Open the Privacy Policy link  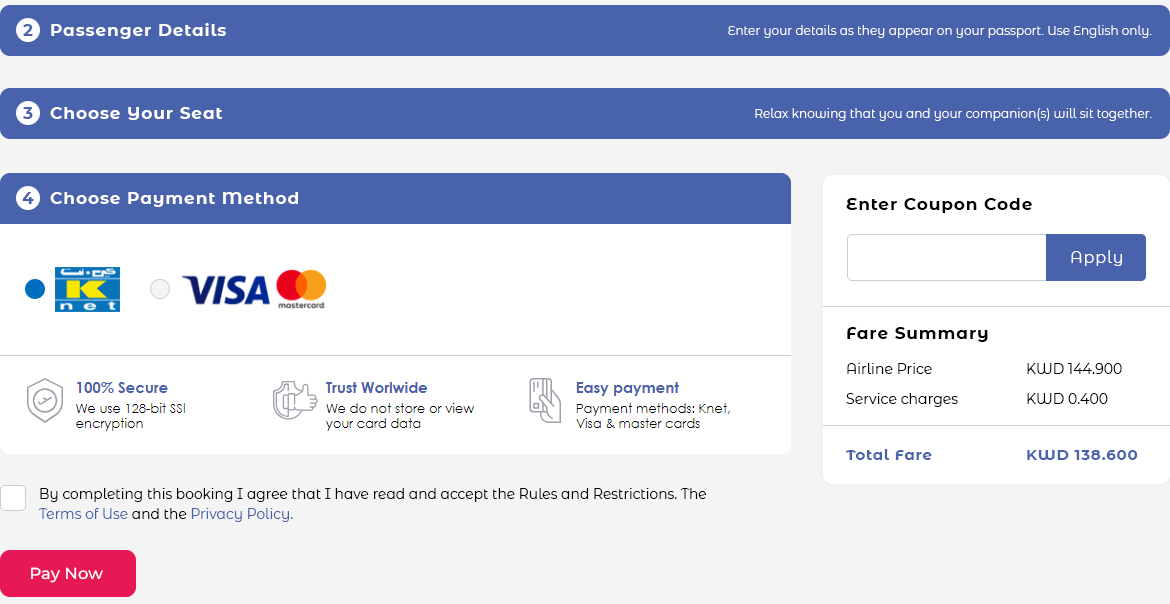tap(240, 514)
